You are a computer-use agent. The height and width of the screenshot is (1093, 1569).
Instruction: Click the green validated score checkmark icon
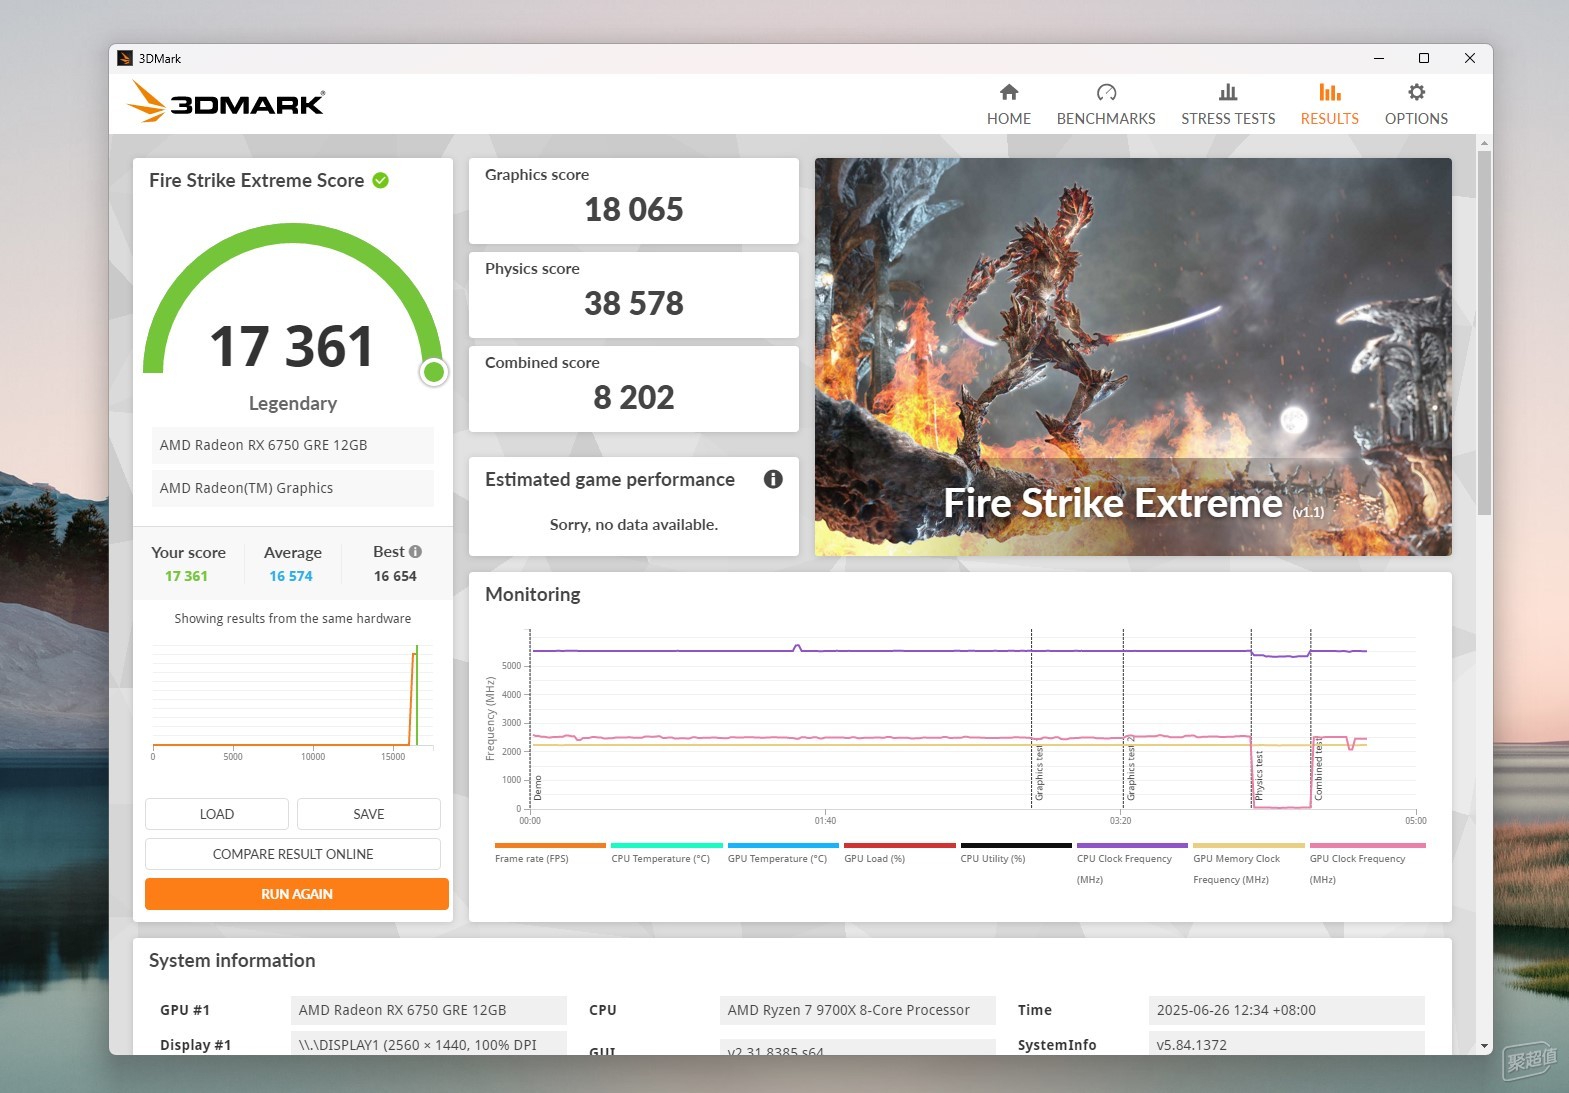[381, 180]
